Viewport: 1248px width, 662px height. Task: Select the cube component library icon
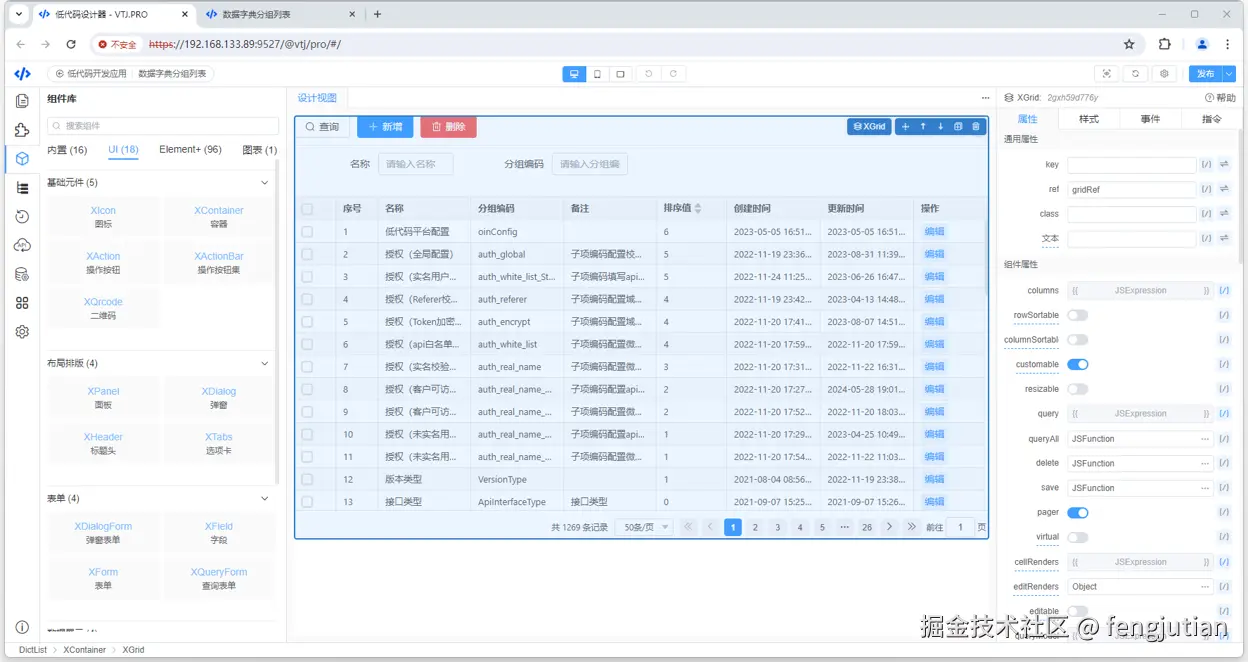[x=22, y=159]
